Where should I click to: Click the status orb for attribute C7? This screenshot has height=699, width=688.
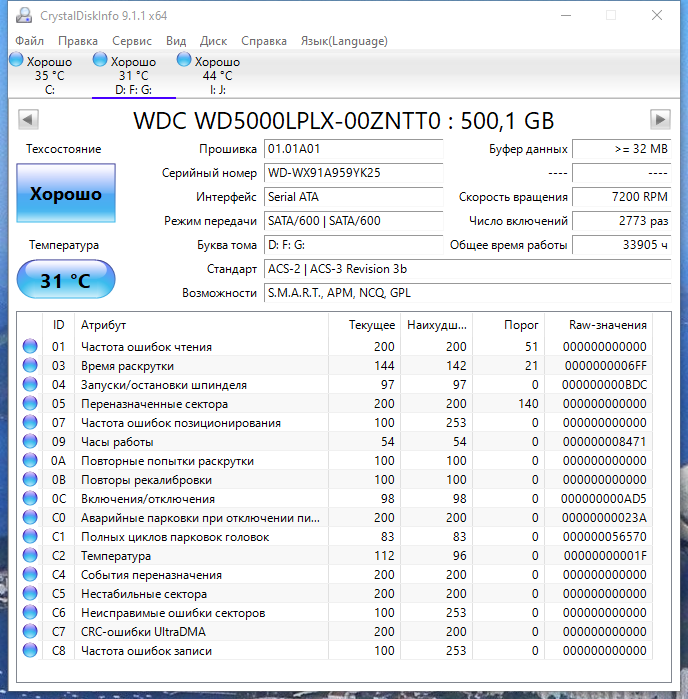coord(30,632)
